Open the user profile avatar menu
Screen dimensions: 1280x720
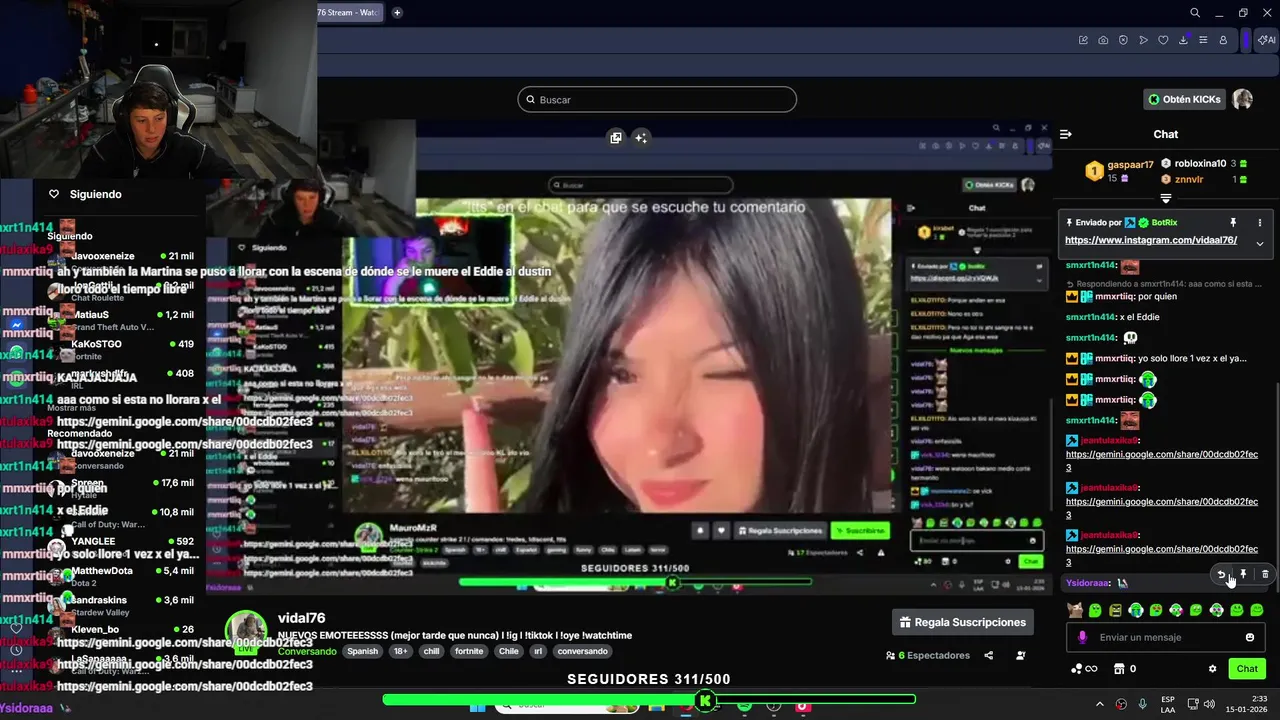point(1242,99)
